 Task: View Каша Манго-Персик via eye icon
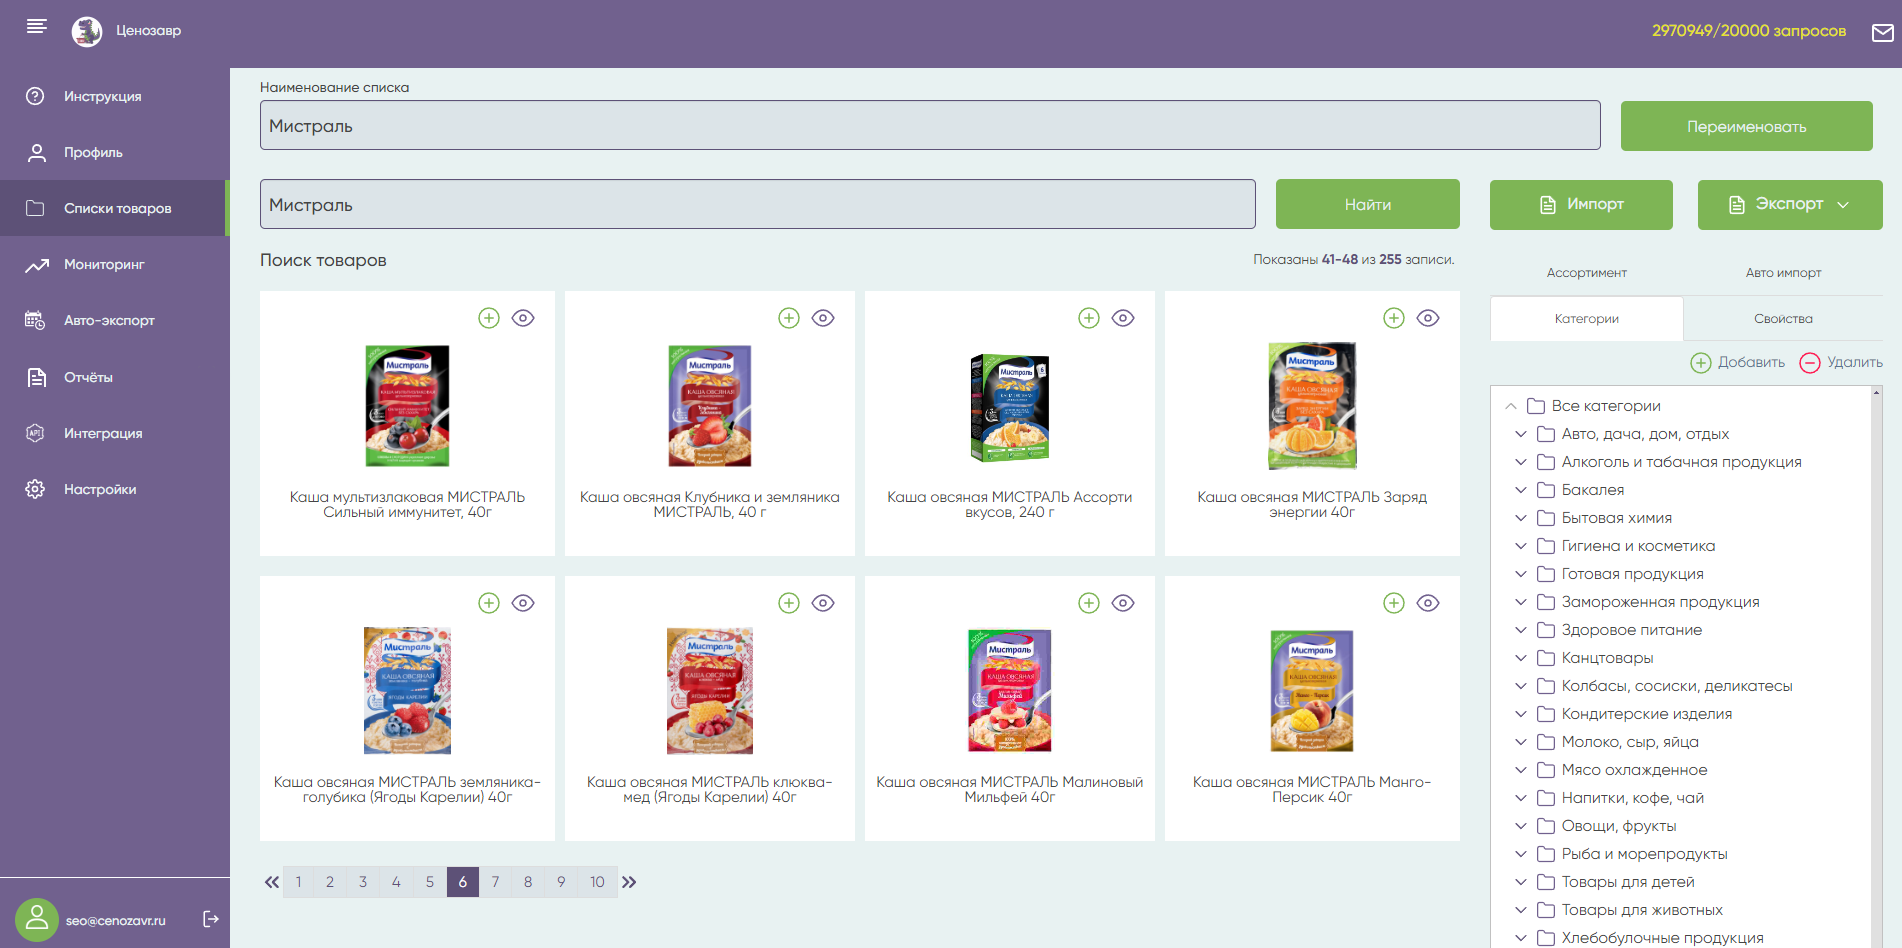[1428, 603]
